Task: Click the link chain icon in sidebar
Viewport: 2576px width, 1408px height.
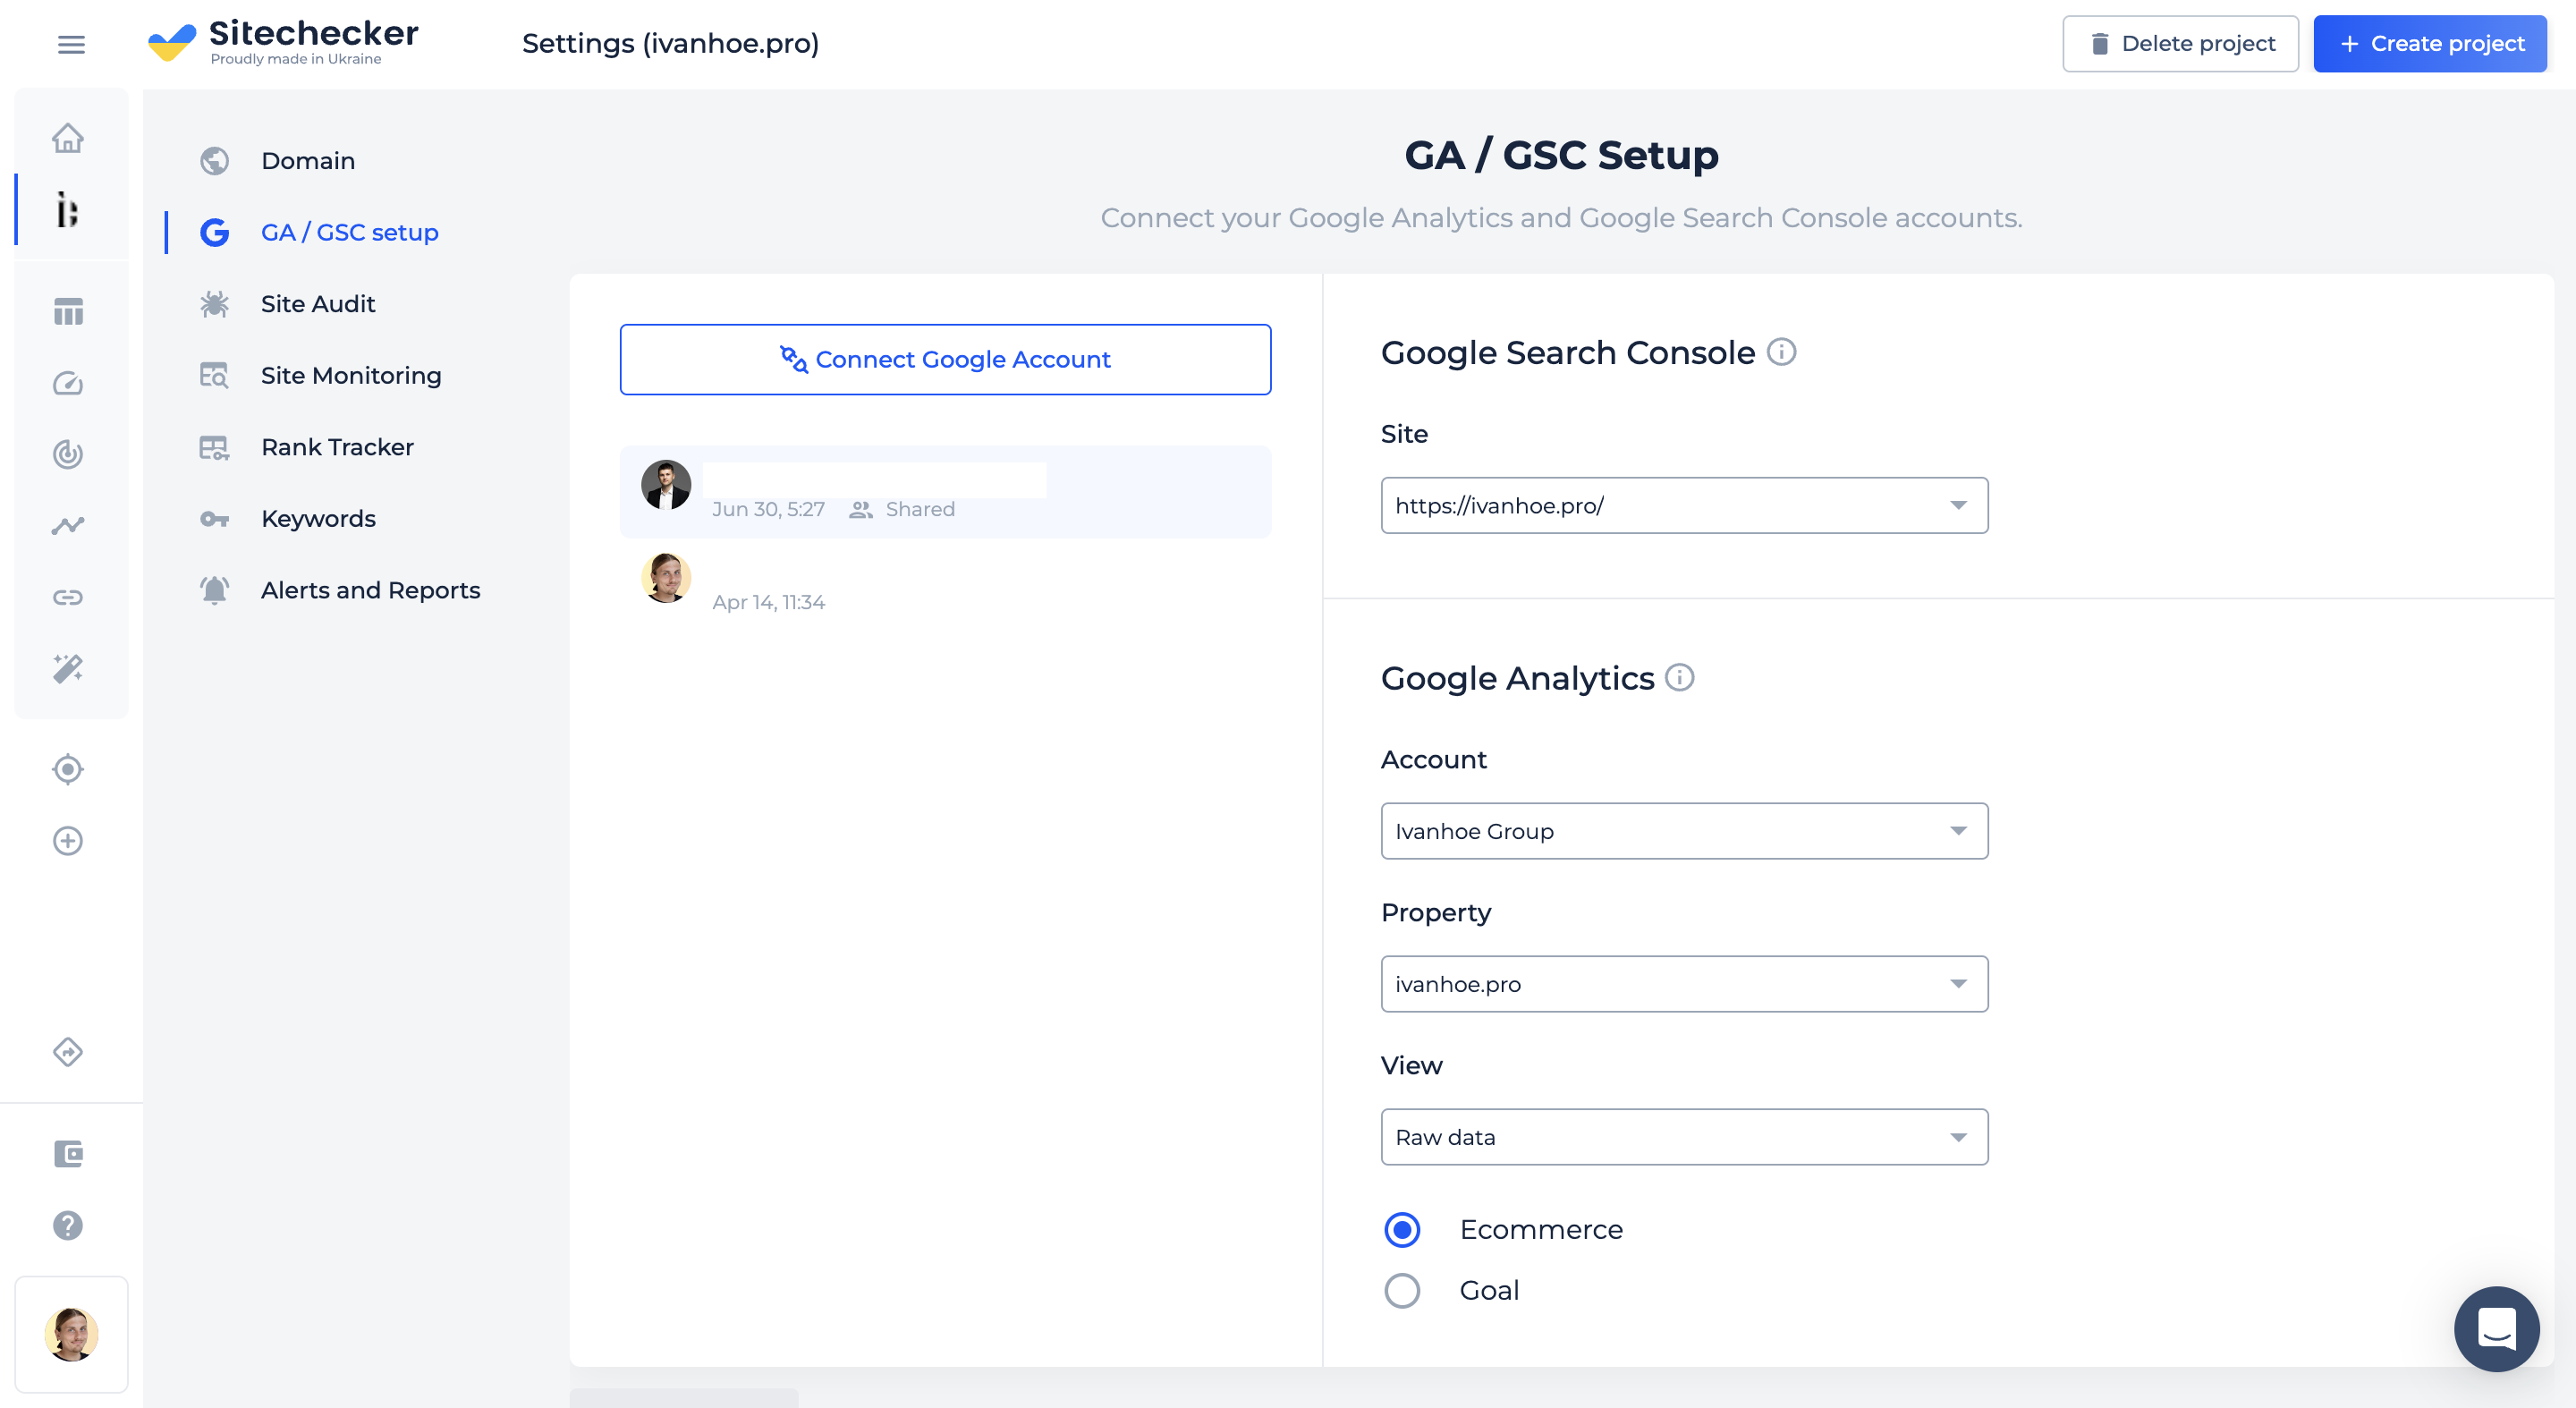Action: (68, 597)
